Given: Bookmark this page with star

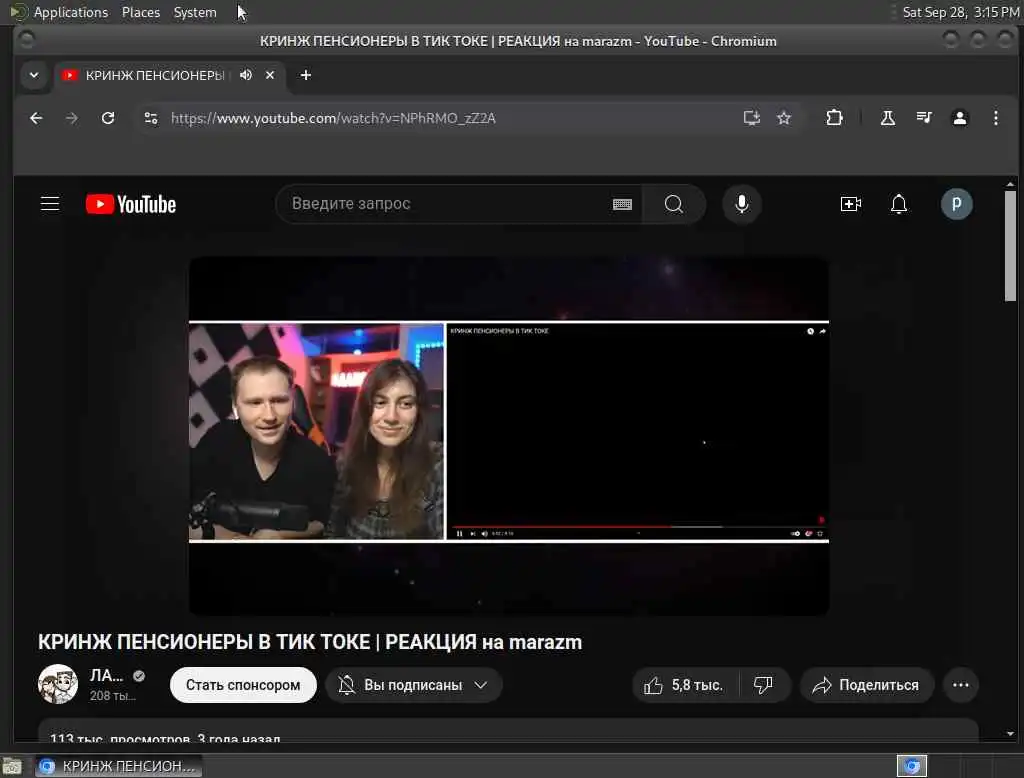Looking at the screenshot, I should (784, 118).
